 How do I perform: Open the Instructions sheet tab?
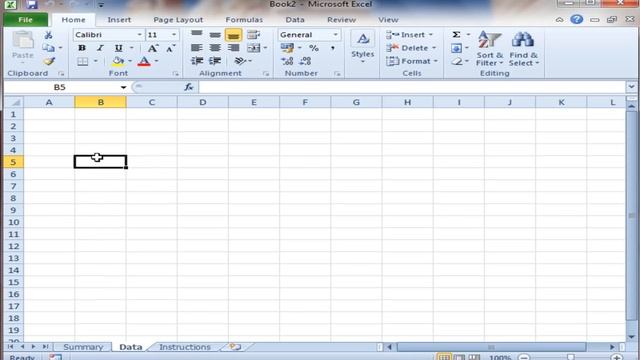(x=185, y=347)
